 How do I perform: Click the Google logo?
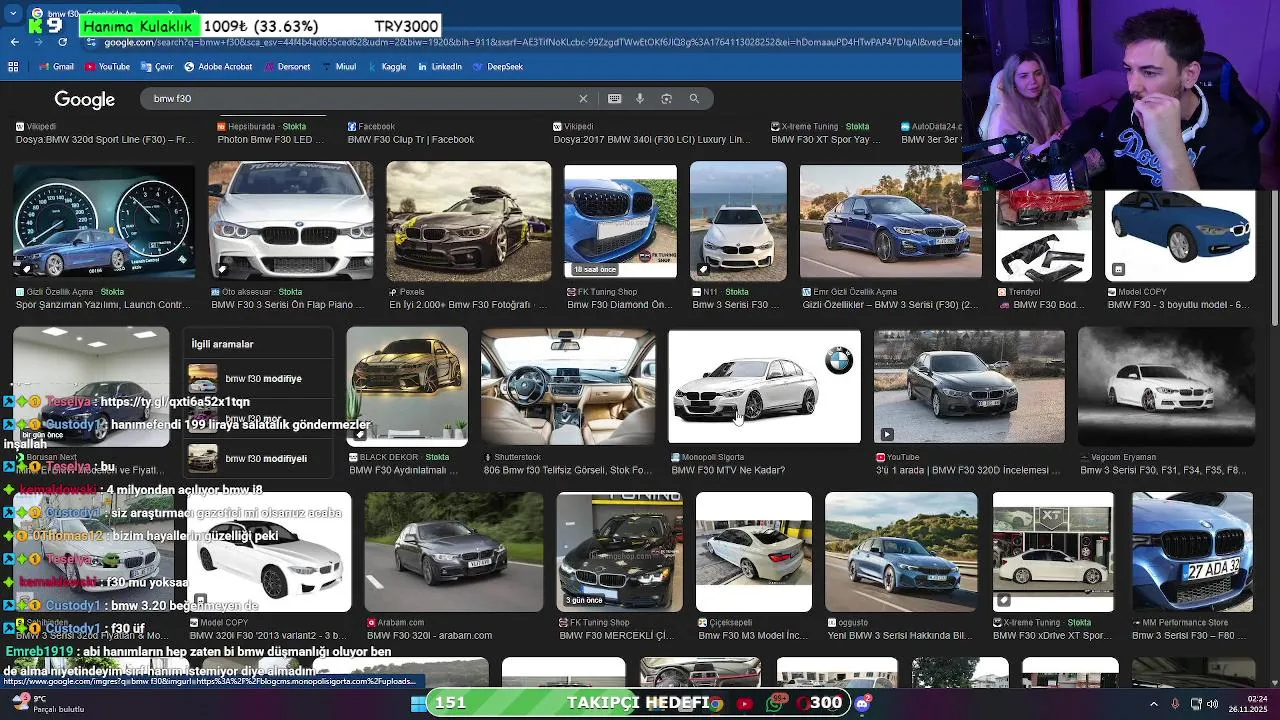[x=84, y=99]
